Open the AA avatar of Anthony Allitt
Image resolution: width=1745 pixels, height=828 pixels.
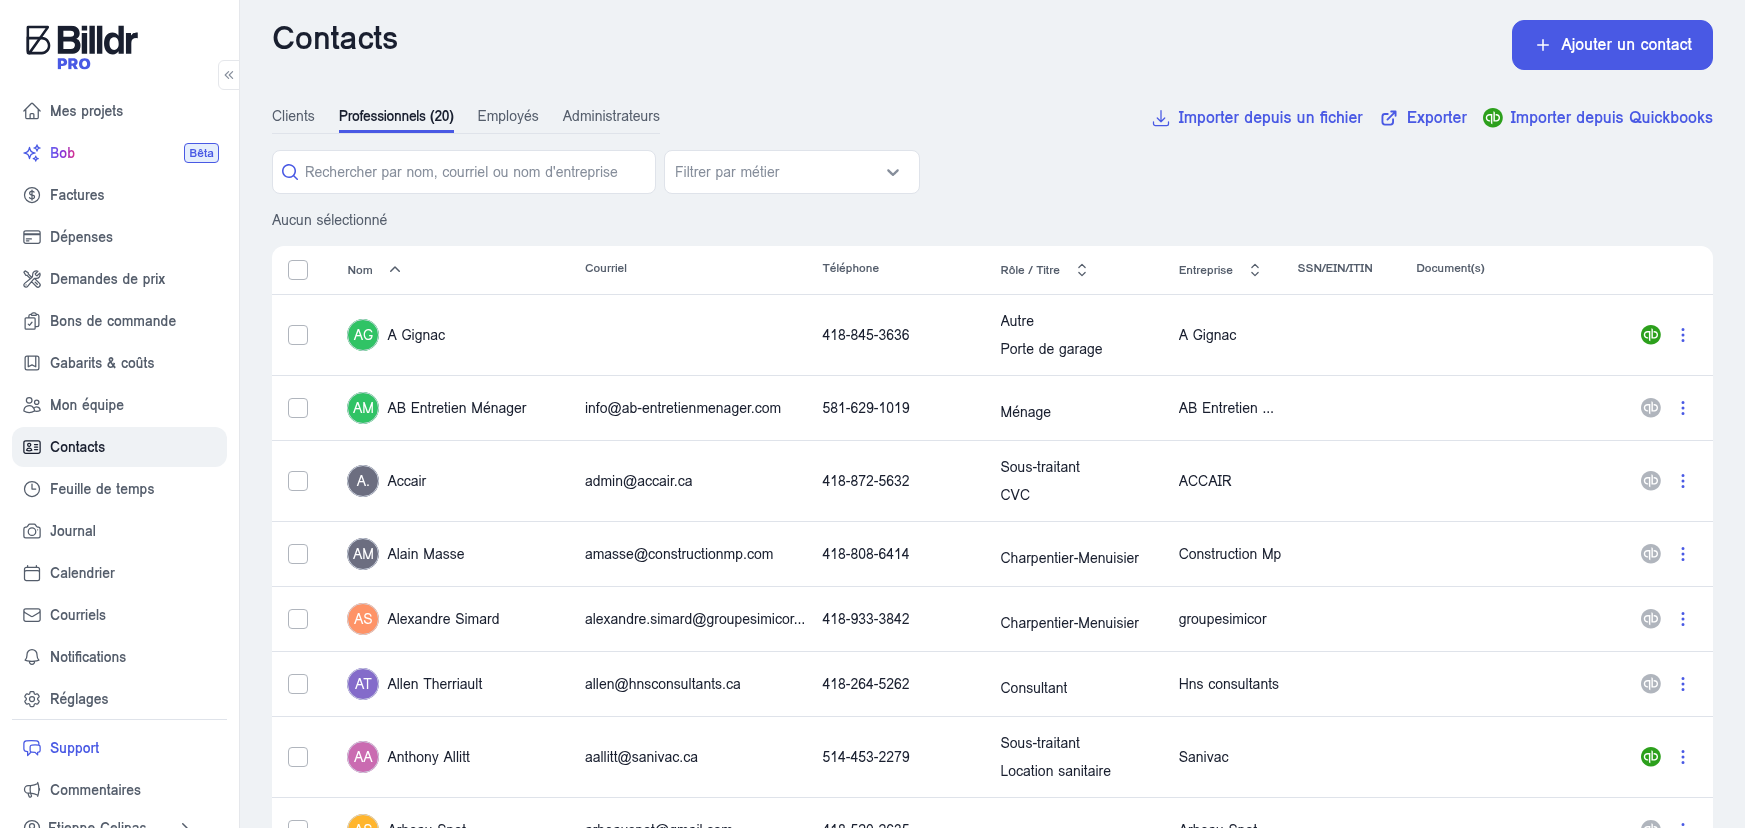[363, 757]
